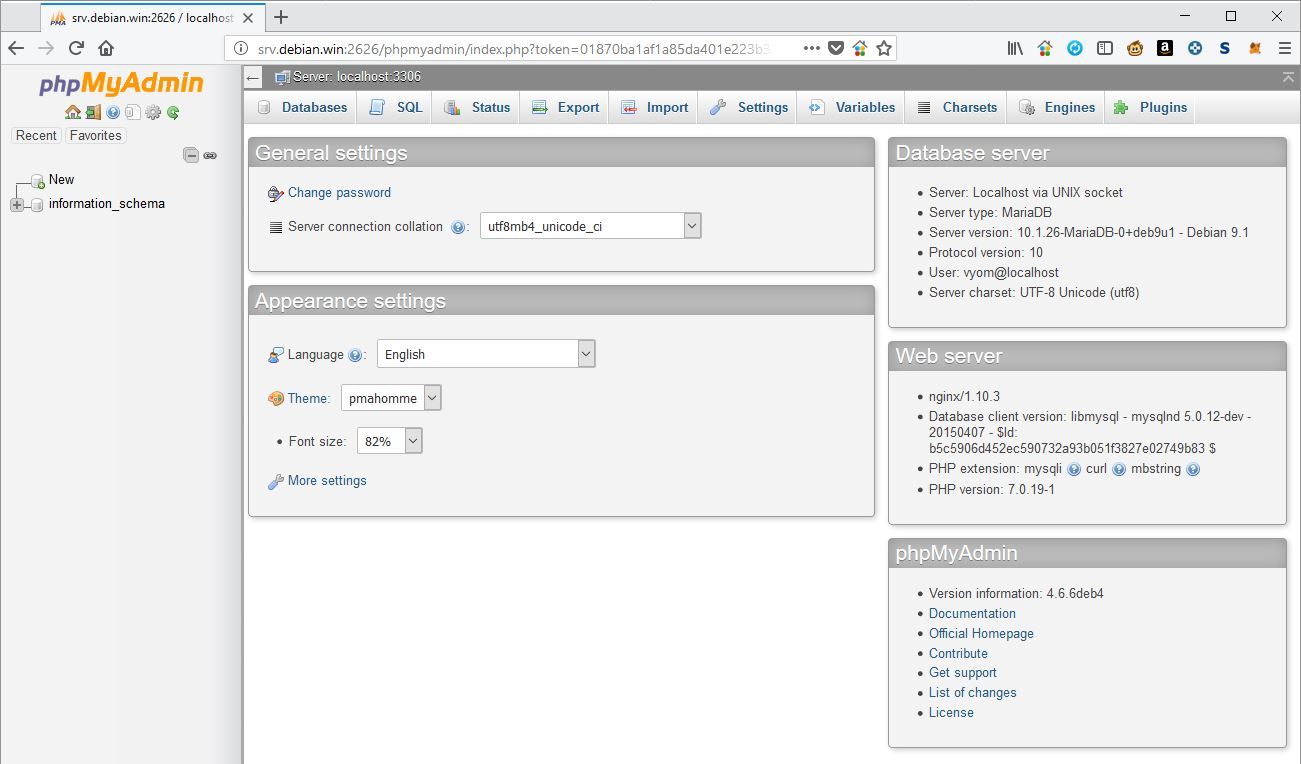Click the page menu collapse arrow icon

[x=1288, y=77]
